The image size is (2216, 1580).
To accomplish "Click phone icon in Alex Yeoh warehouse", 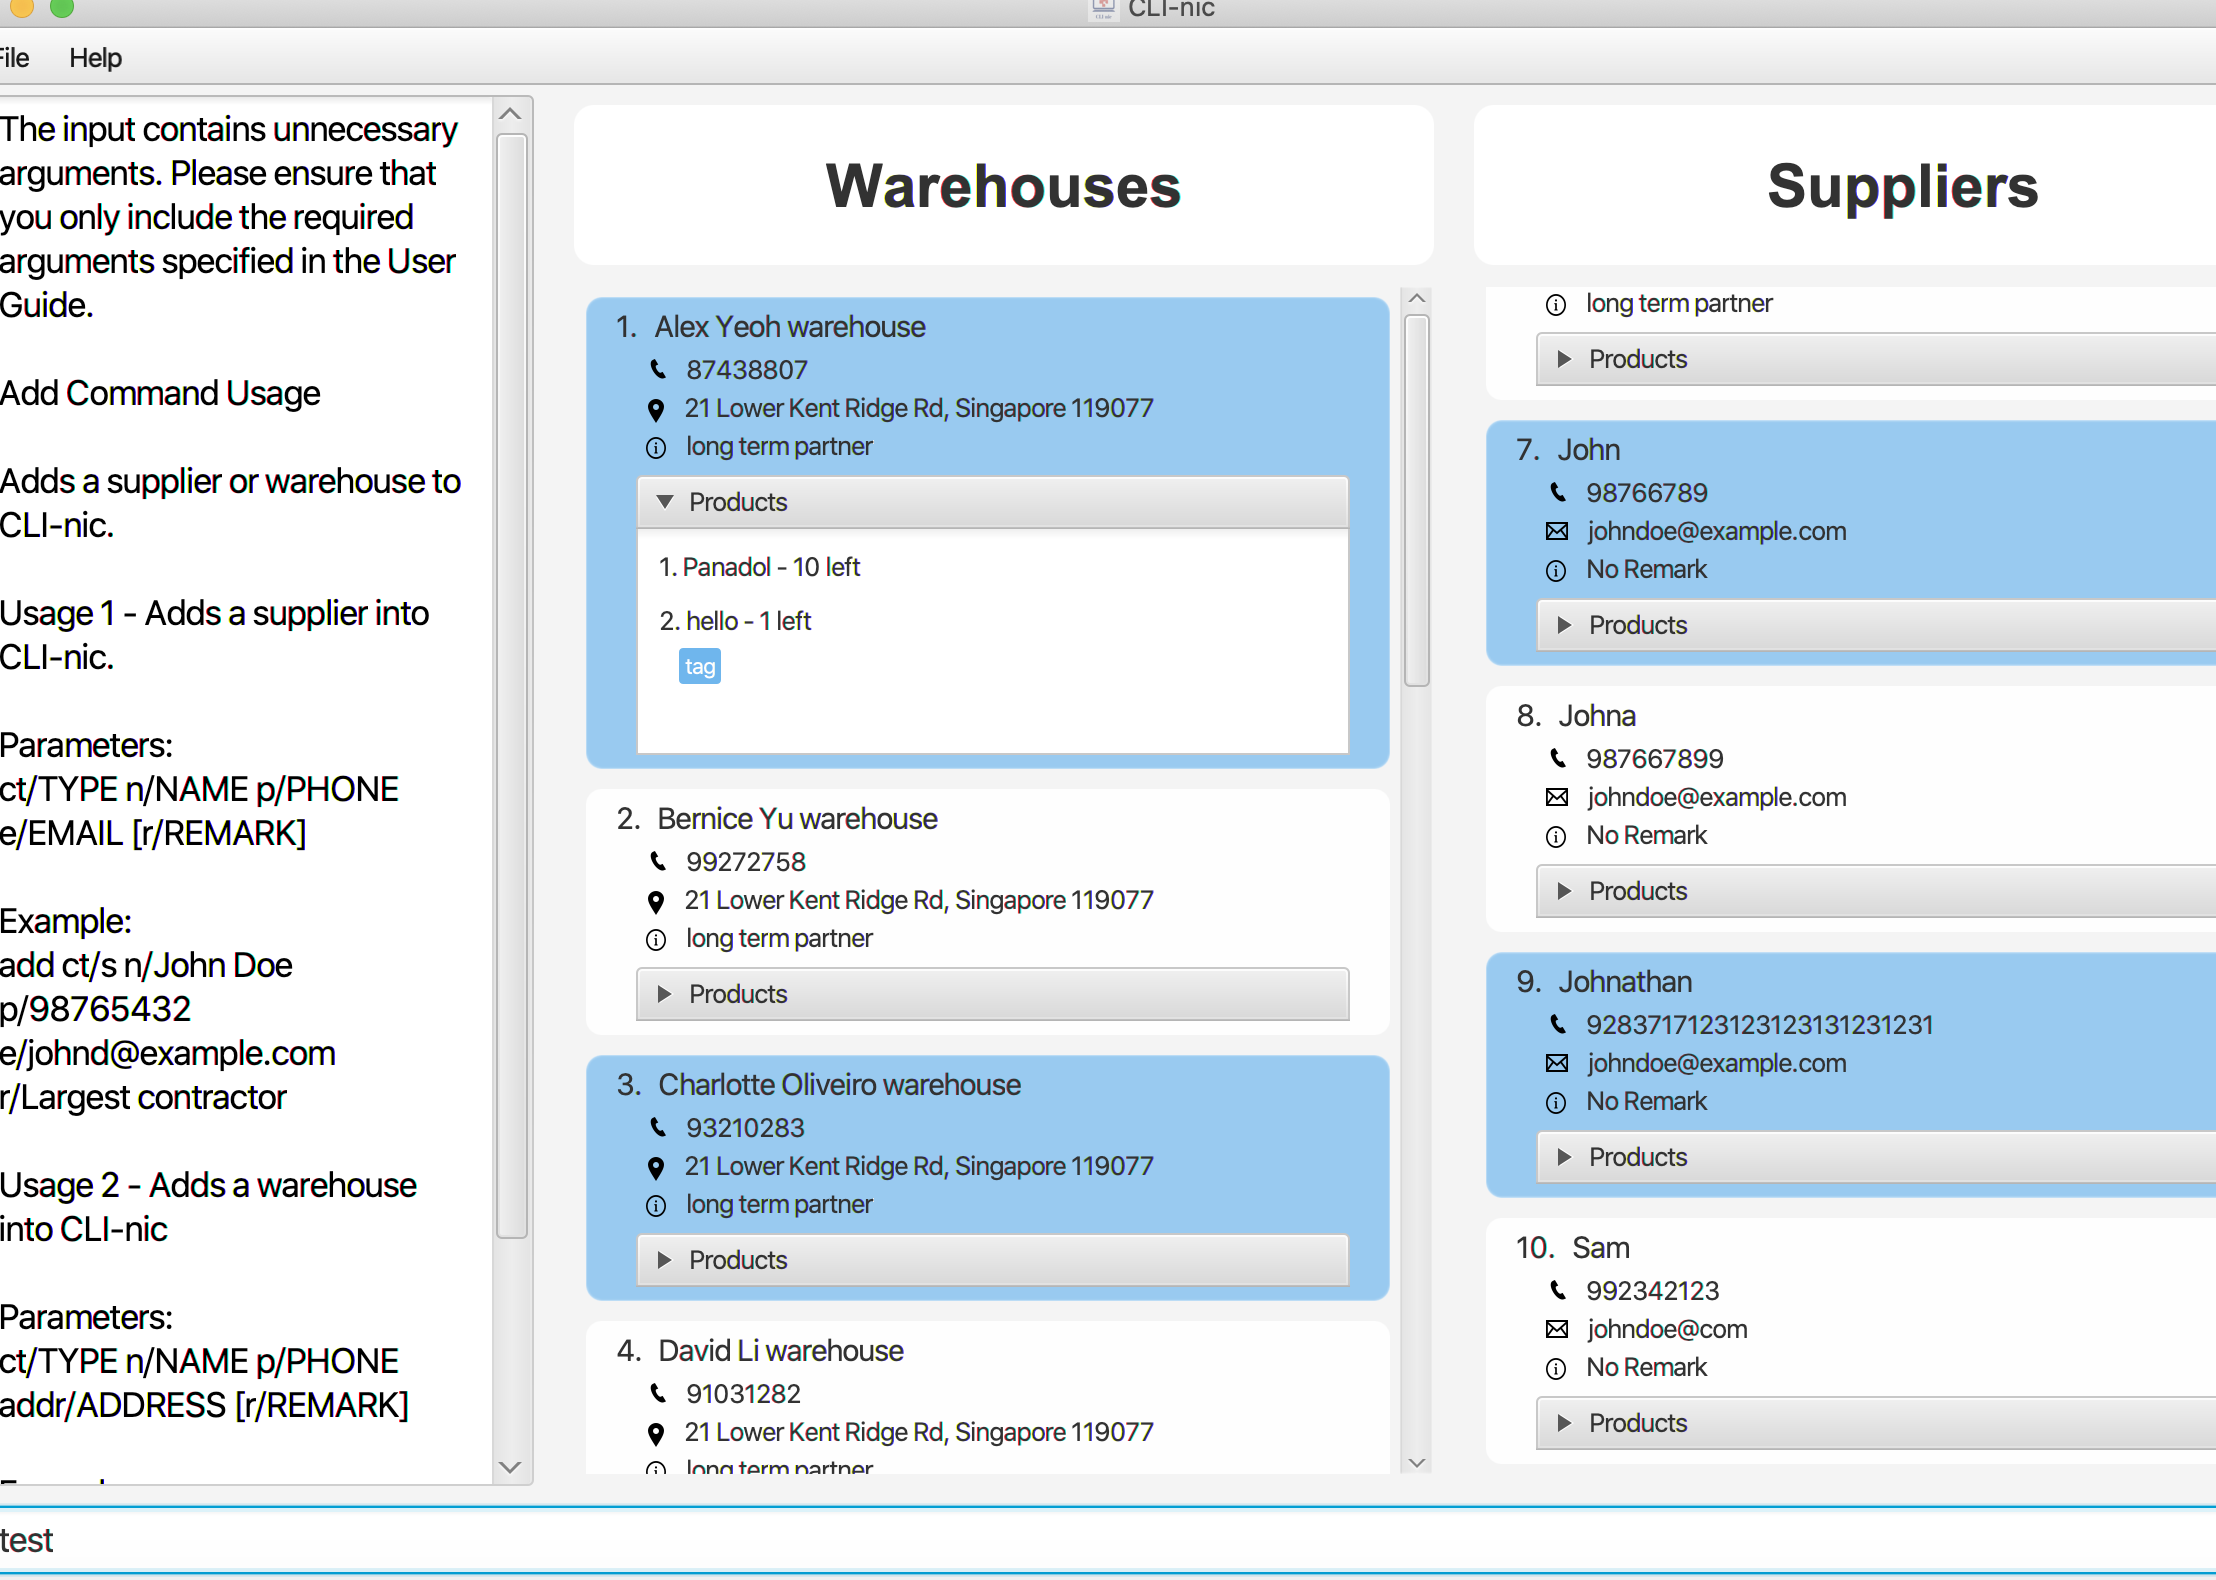I will (x=658, y=369).
